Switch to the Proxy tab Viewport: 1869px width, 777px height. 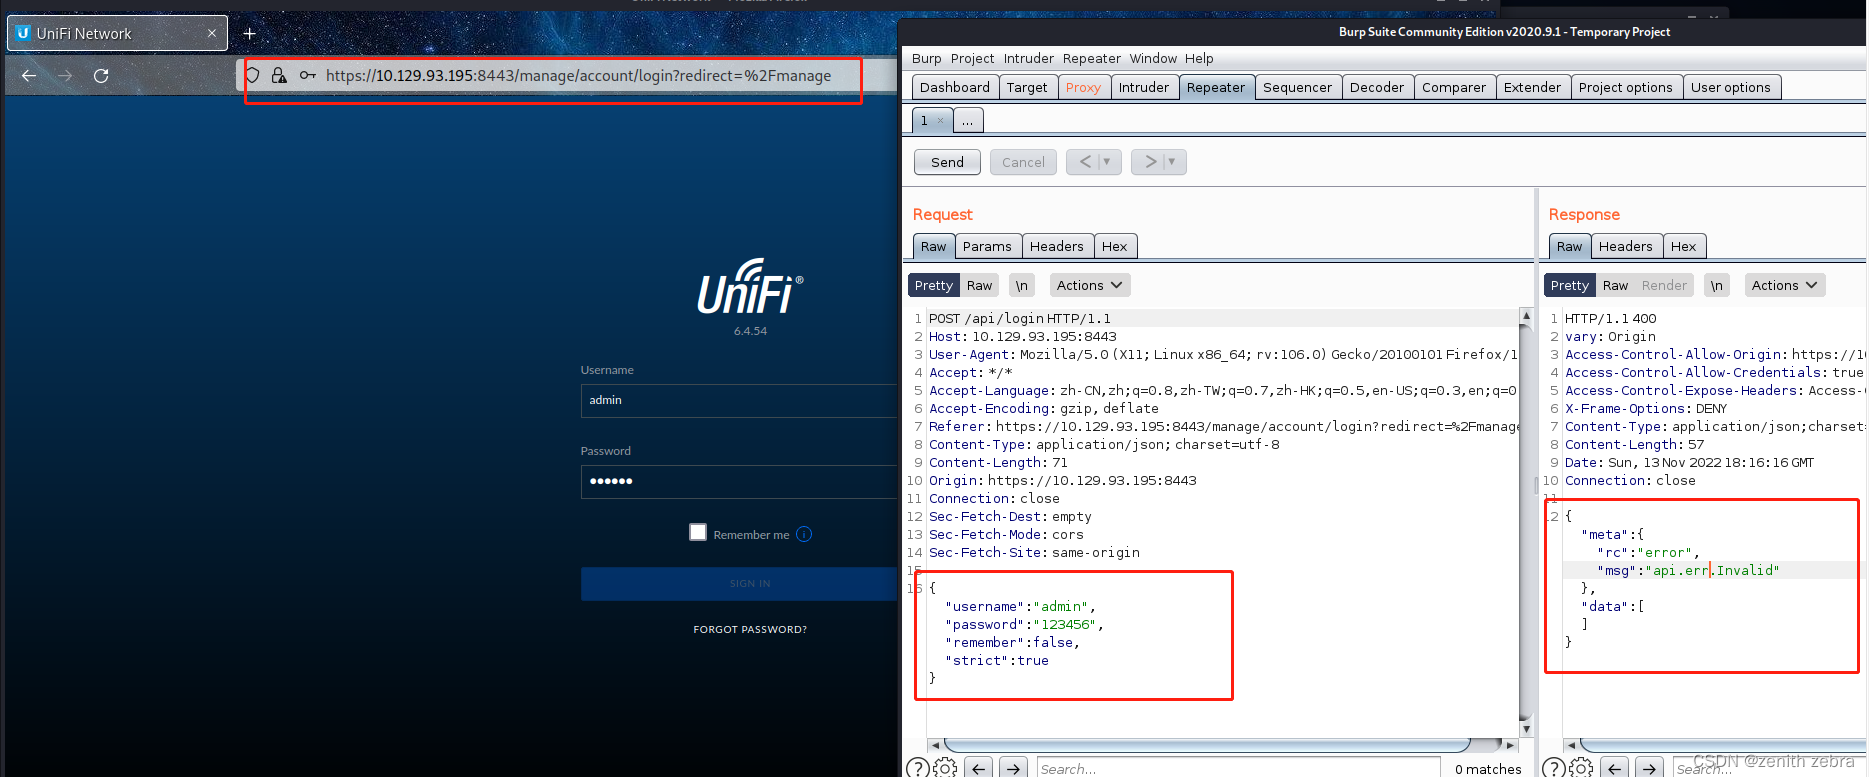(1083, 87)
